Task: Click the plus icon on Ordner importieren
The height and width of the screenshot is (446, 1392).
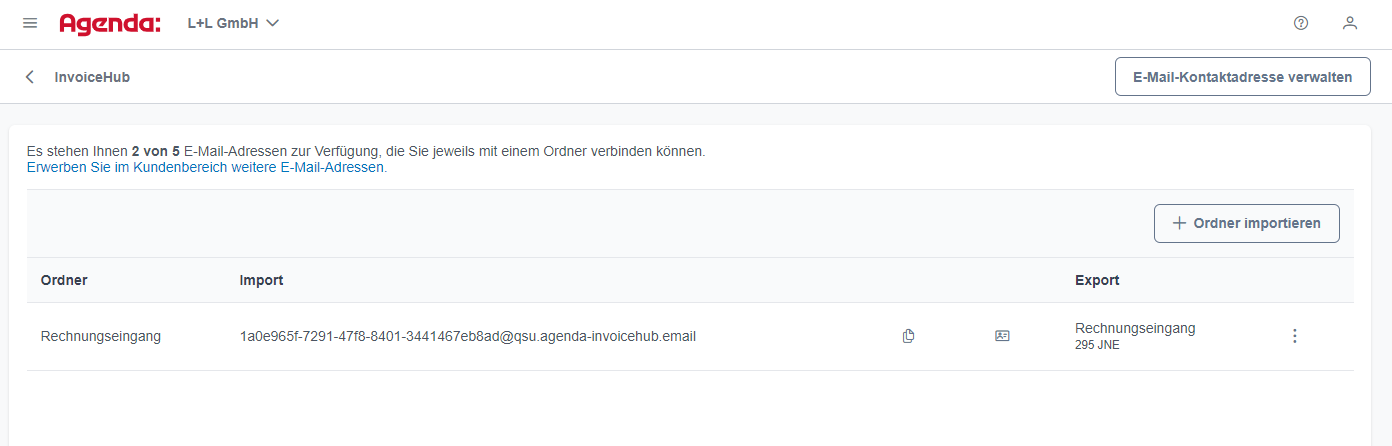Action: pyautogui.click(x=1179, y=223)
